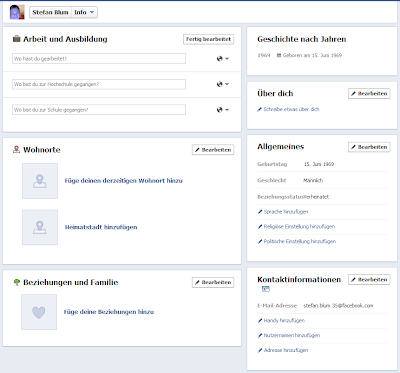Click 'Geboren am 15. Juni 1969' entry

(312, 55)
